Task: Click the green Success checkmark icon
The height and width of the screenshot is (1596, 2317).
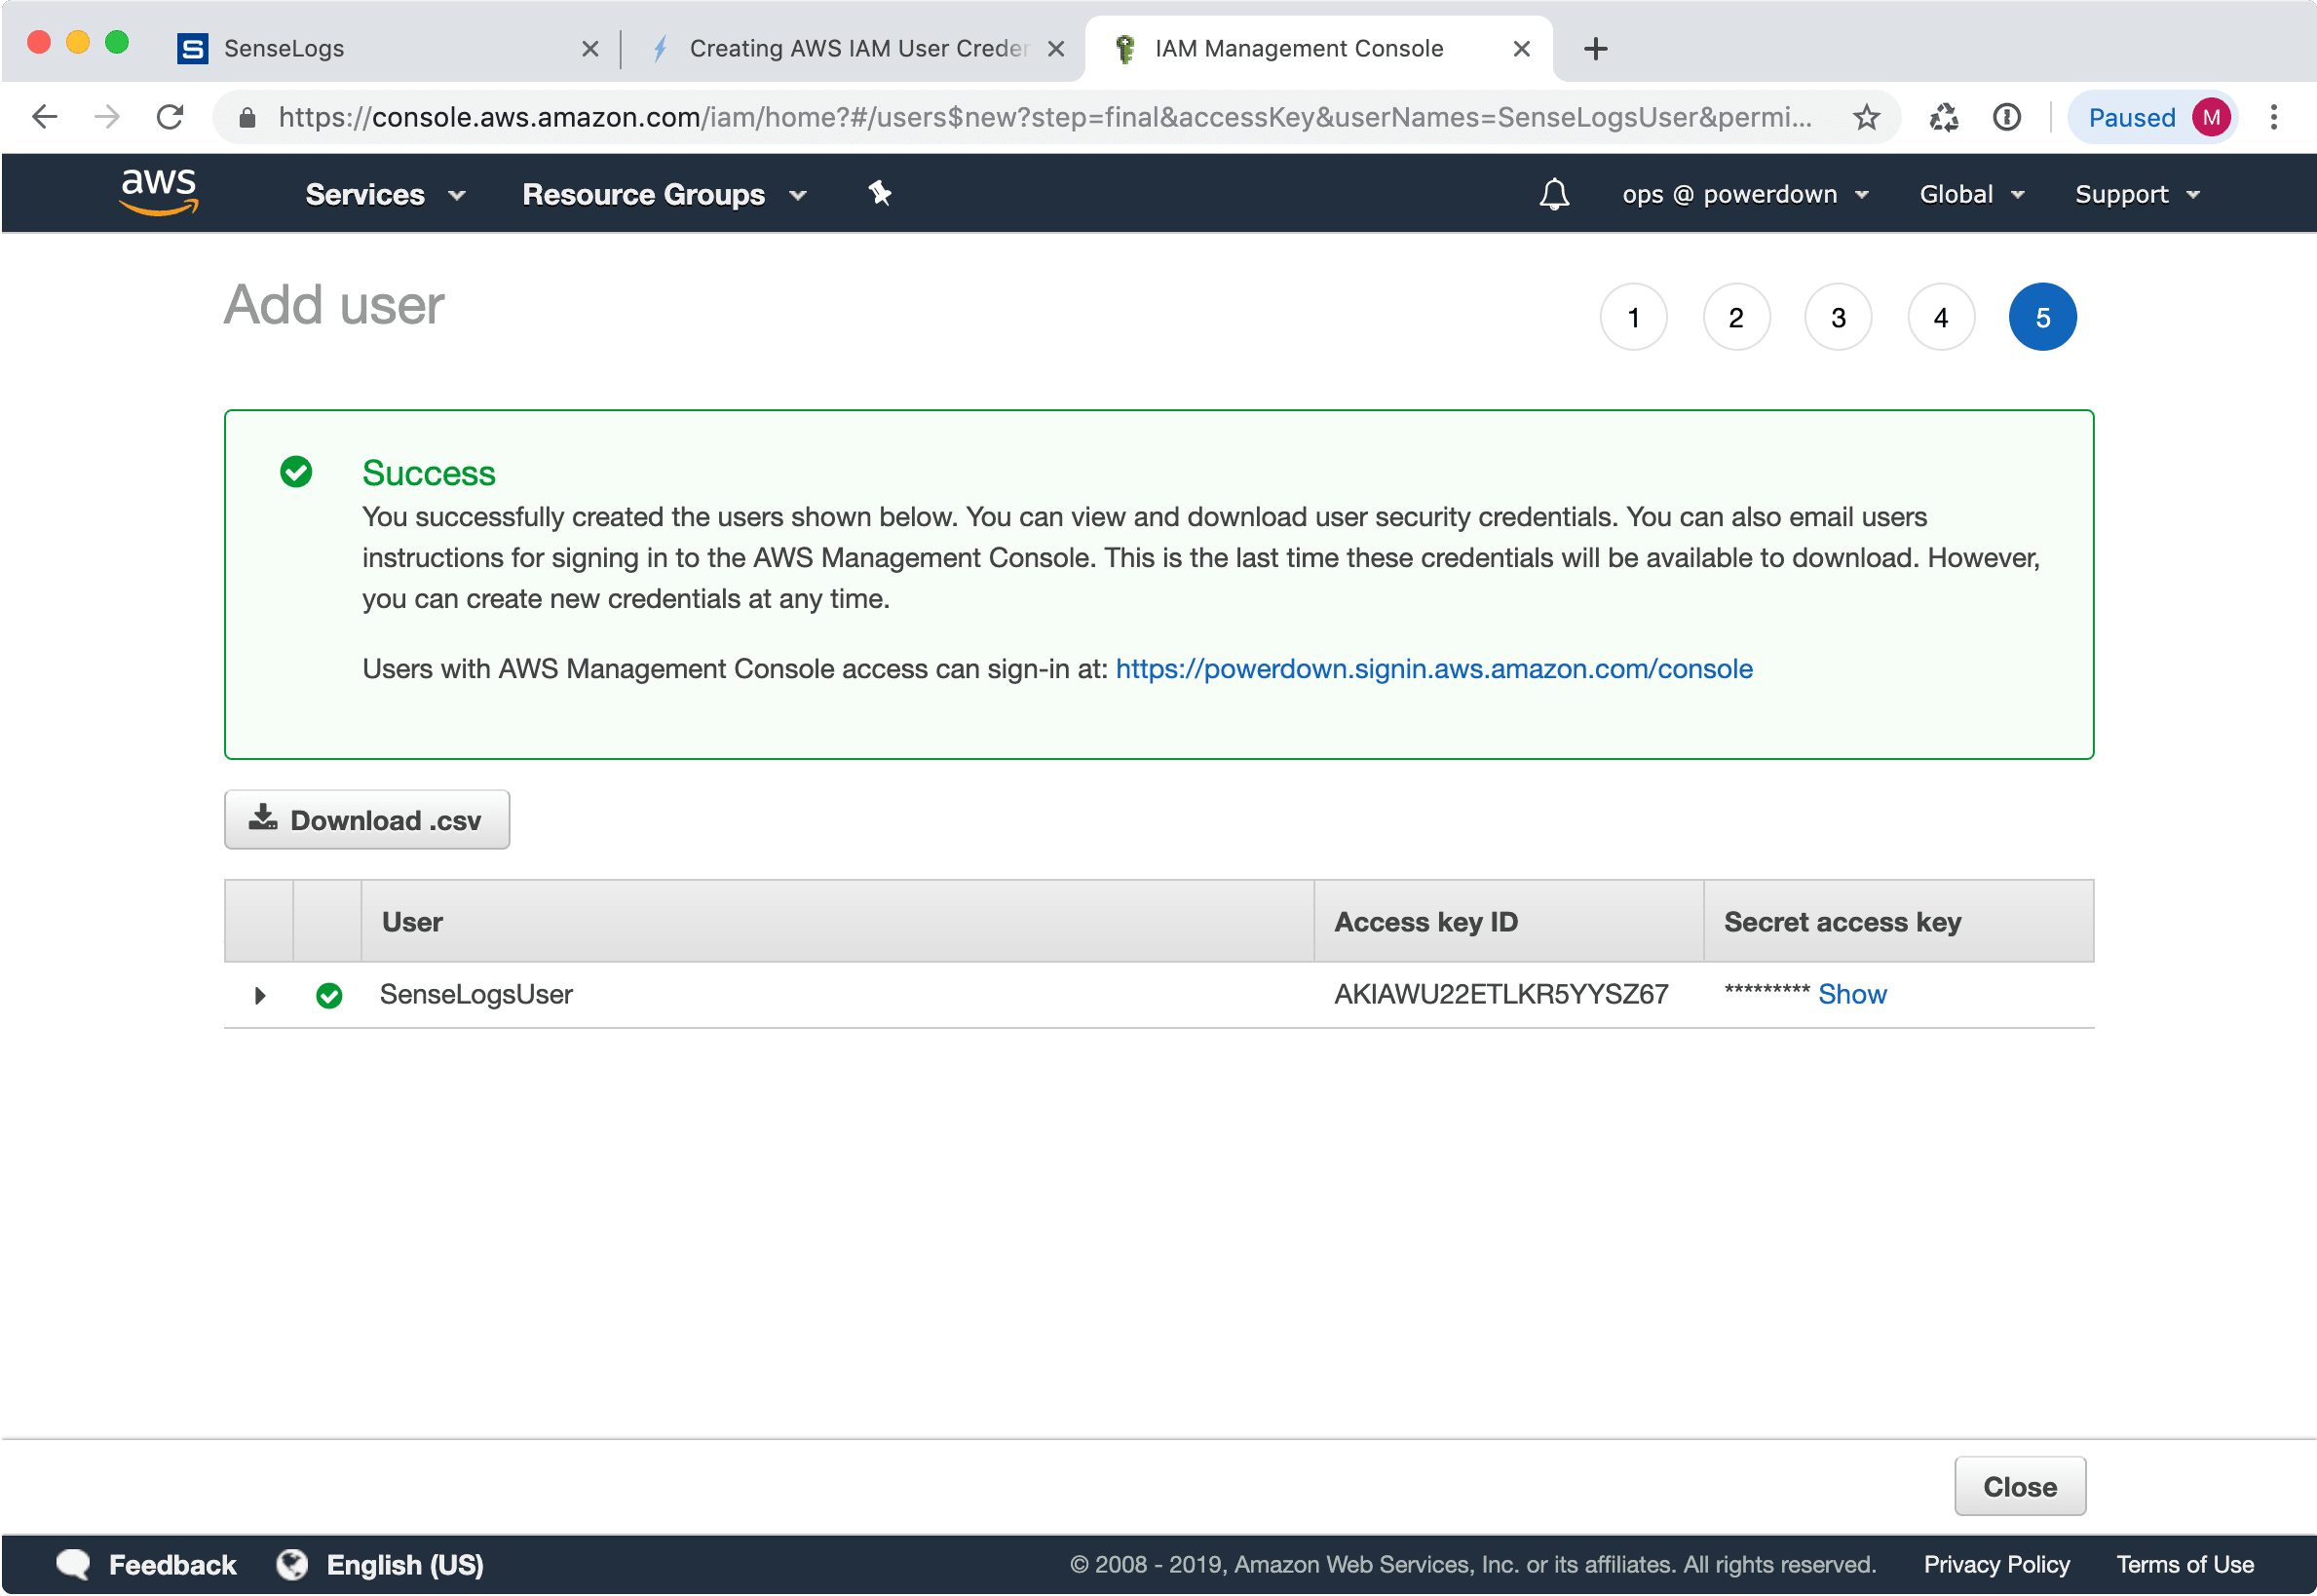Action: click(x=296, y=472)
